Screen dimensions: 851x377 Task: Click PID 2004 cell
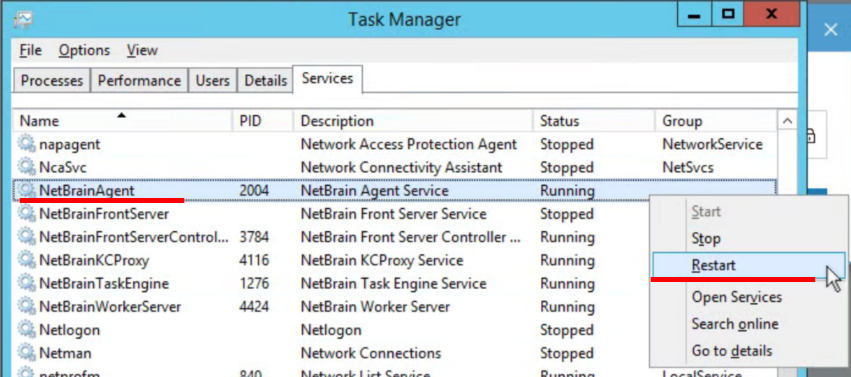coord(254,190)
